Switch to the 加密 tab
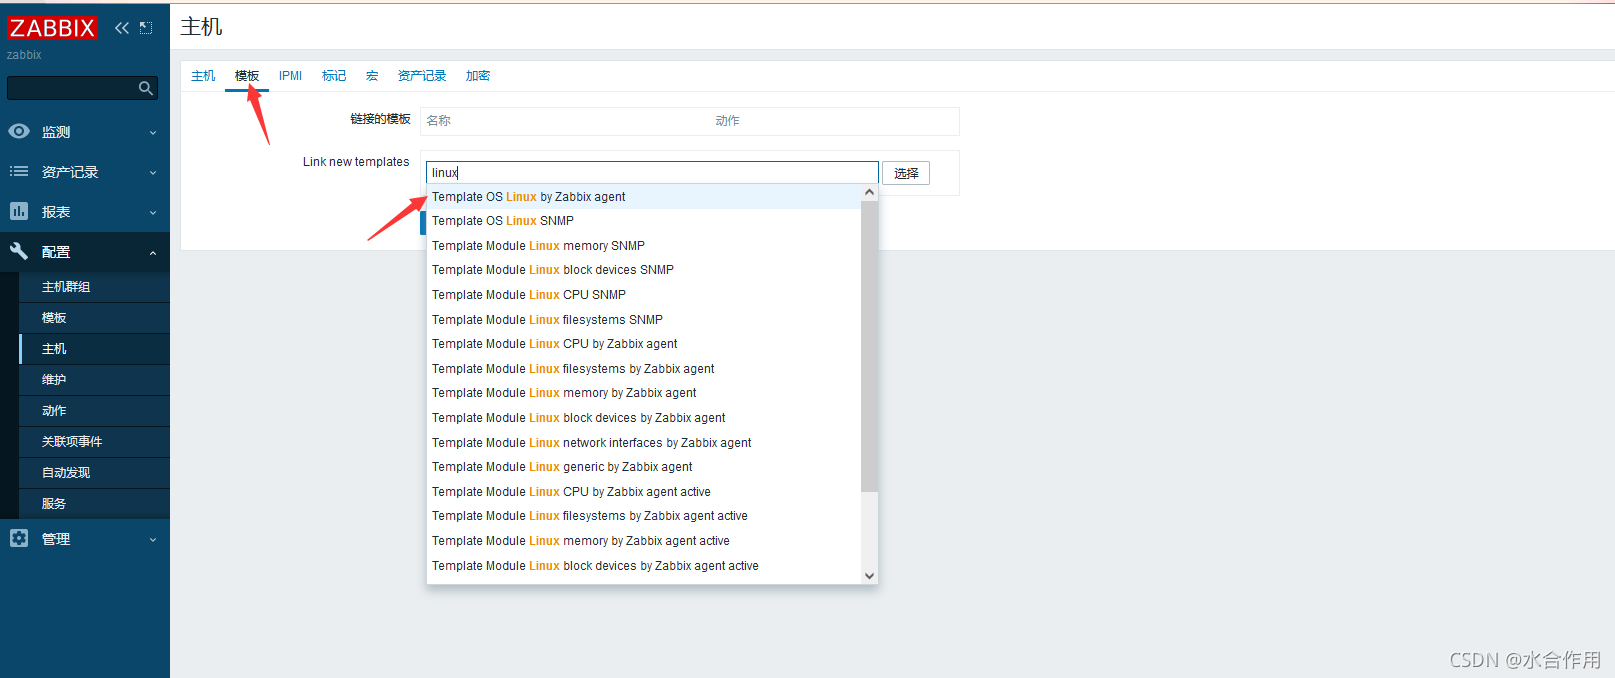Viewport: 1615px width, 678px height. tap(478, 76)
